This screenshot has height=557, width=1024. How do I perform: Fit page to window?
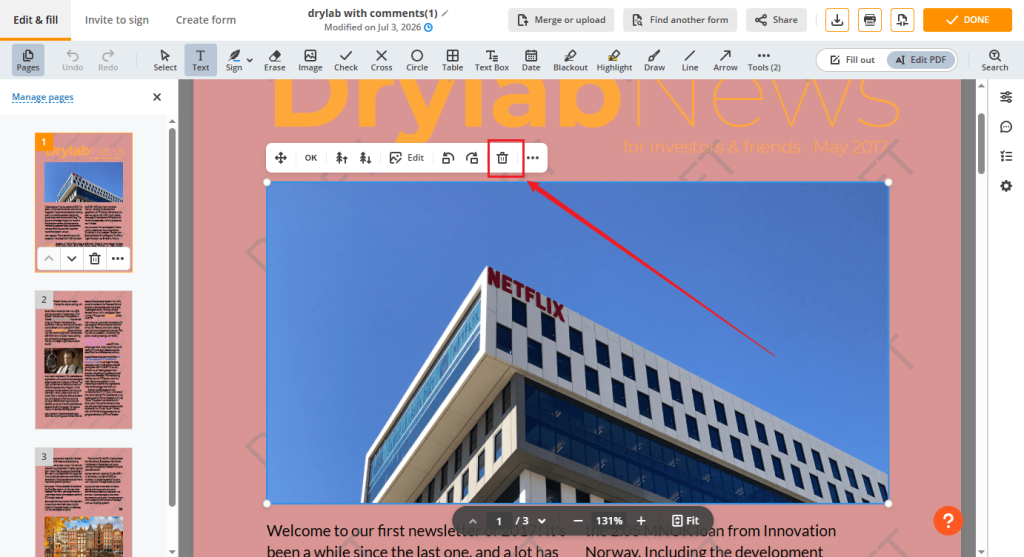[686, 521]
